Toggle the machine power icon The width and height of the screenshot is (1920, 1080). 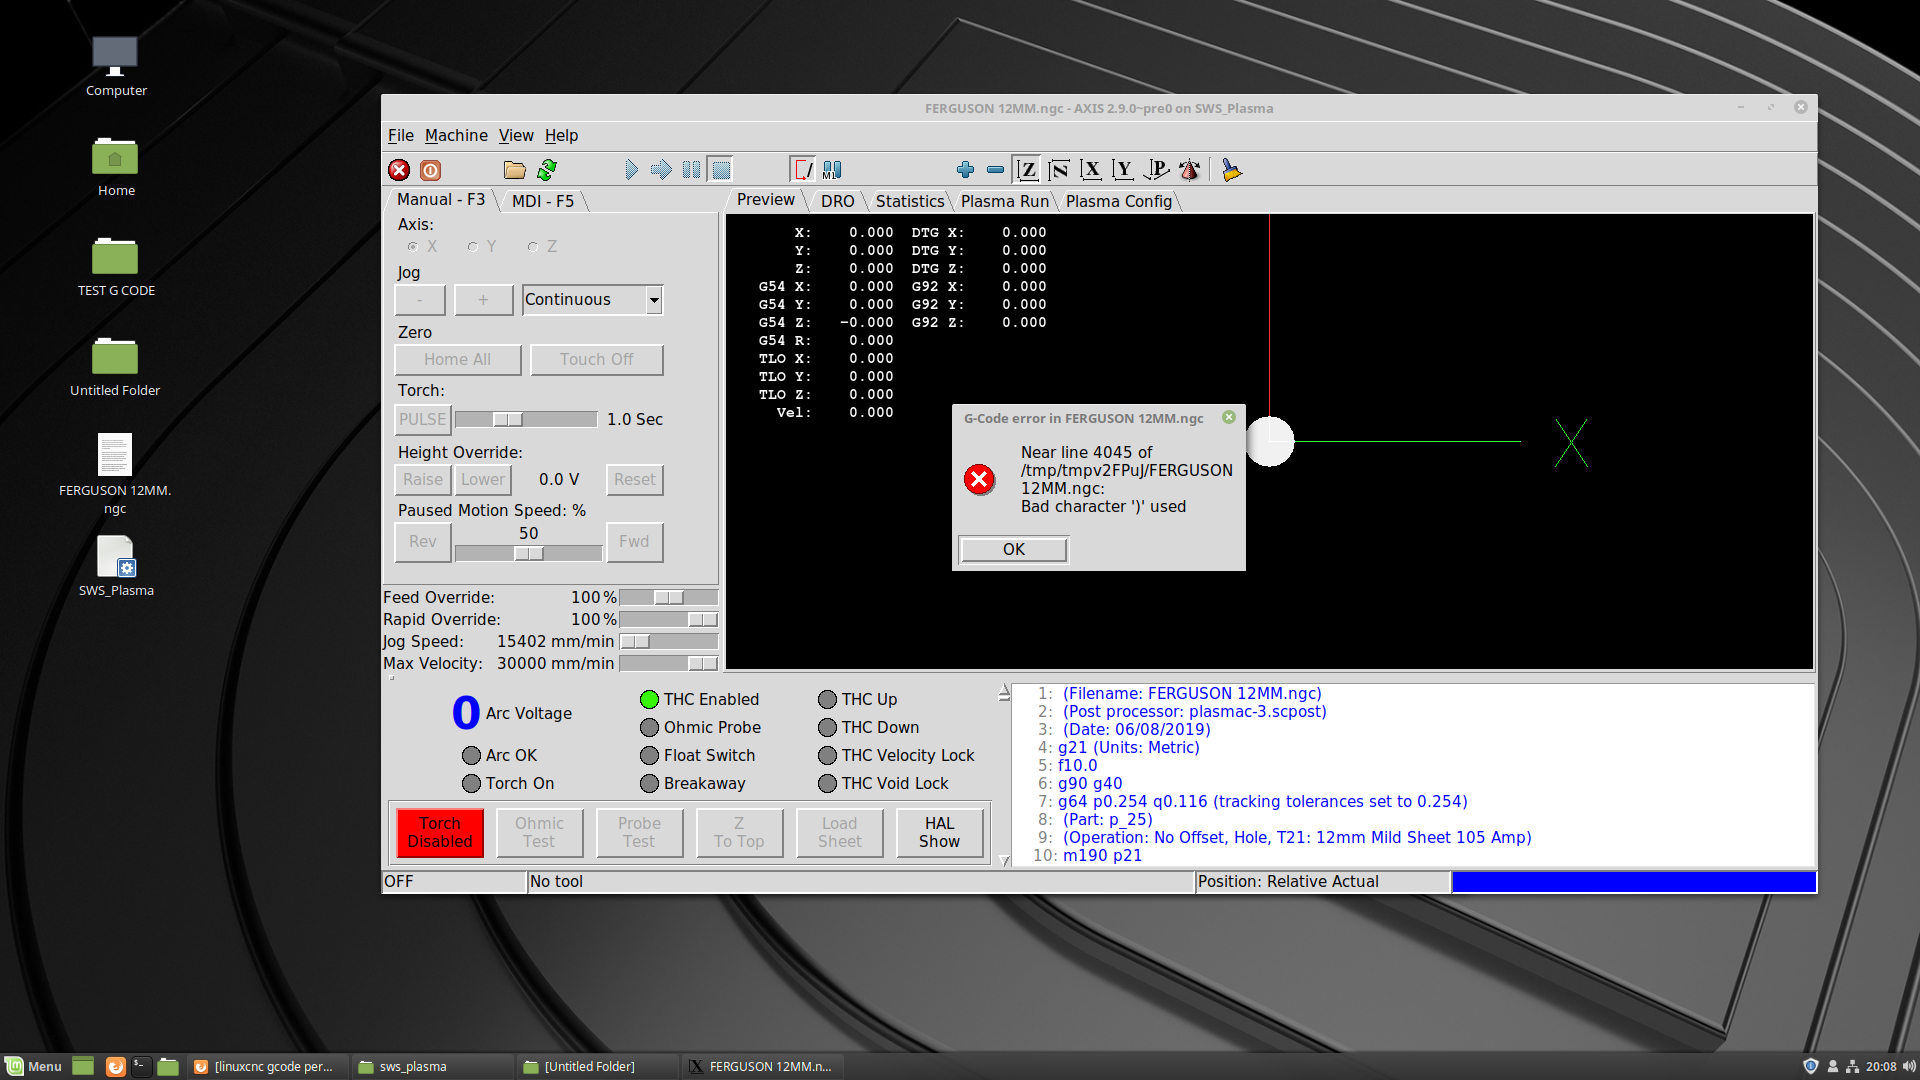click(430, 170)
